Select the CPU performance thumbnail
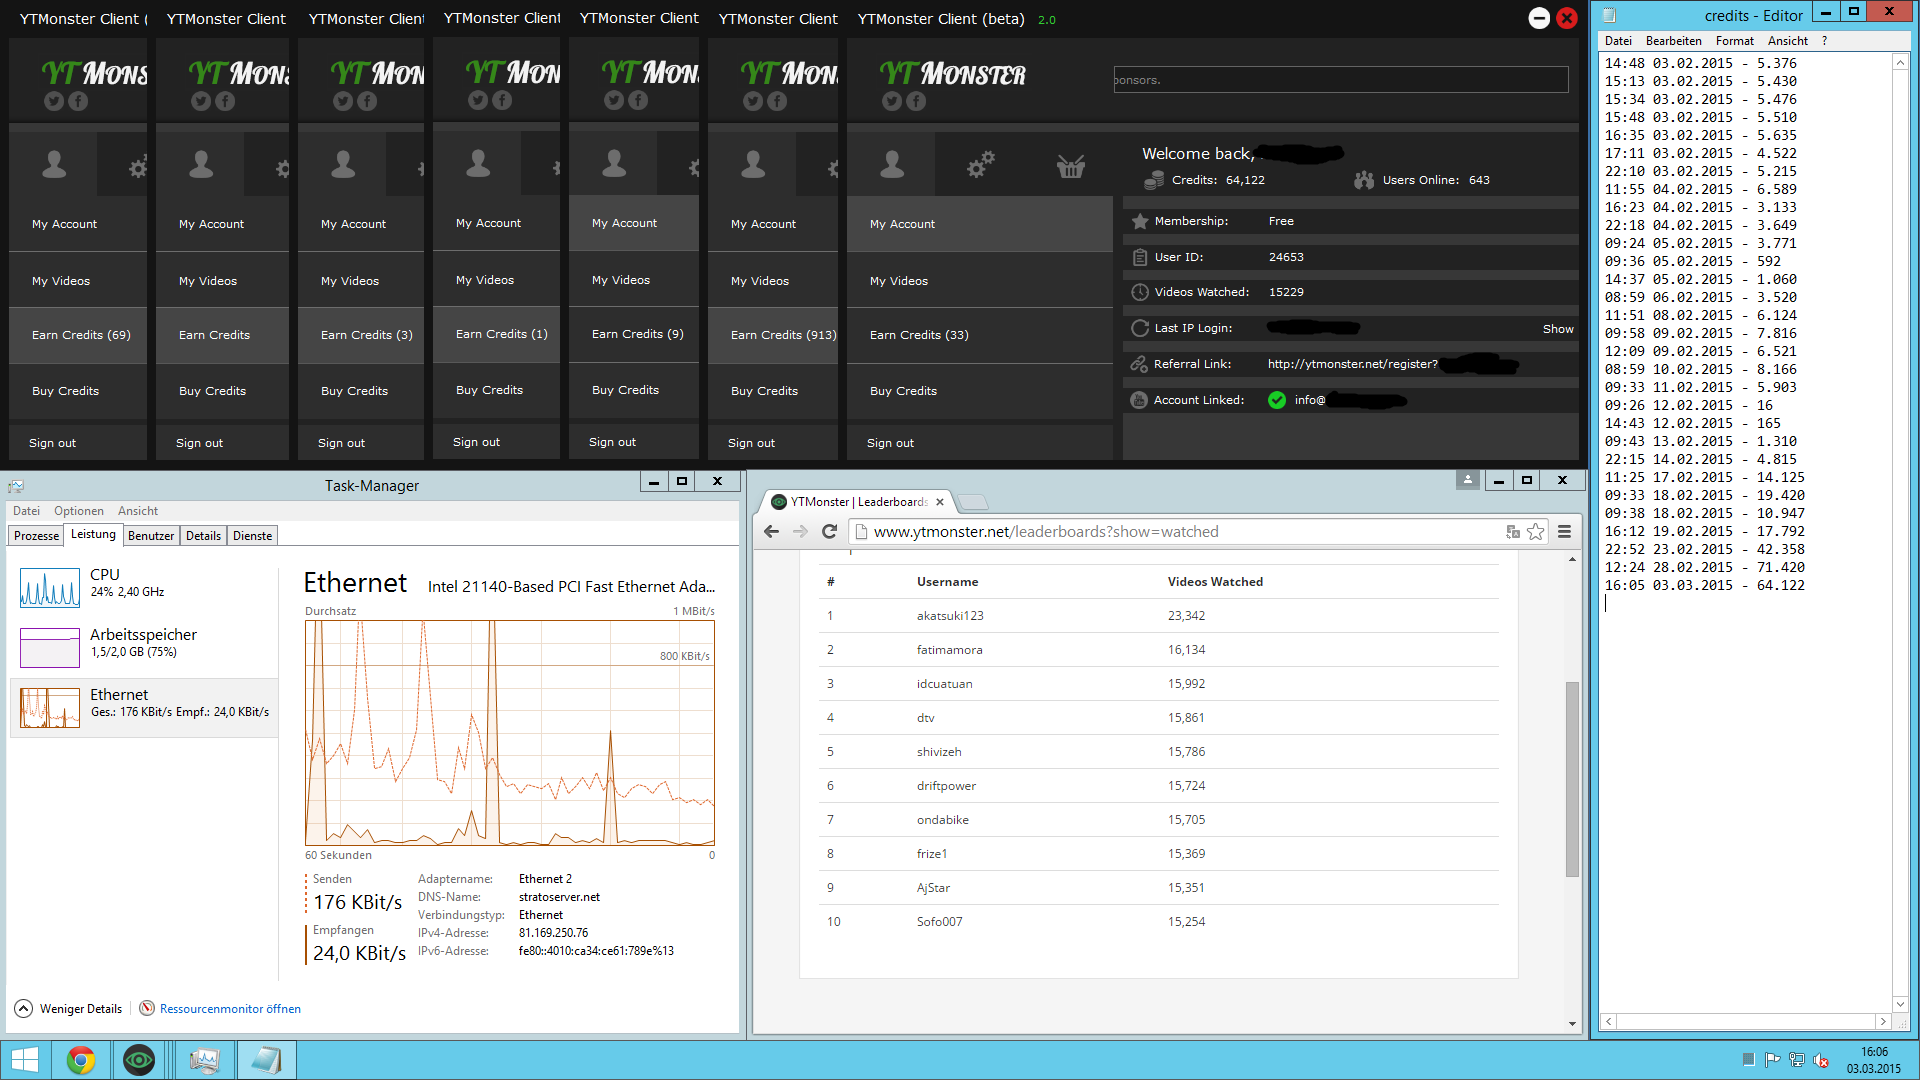Viewport: 1920px width, 1080px height. pos(50,587)
